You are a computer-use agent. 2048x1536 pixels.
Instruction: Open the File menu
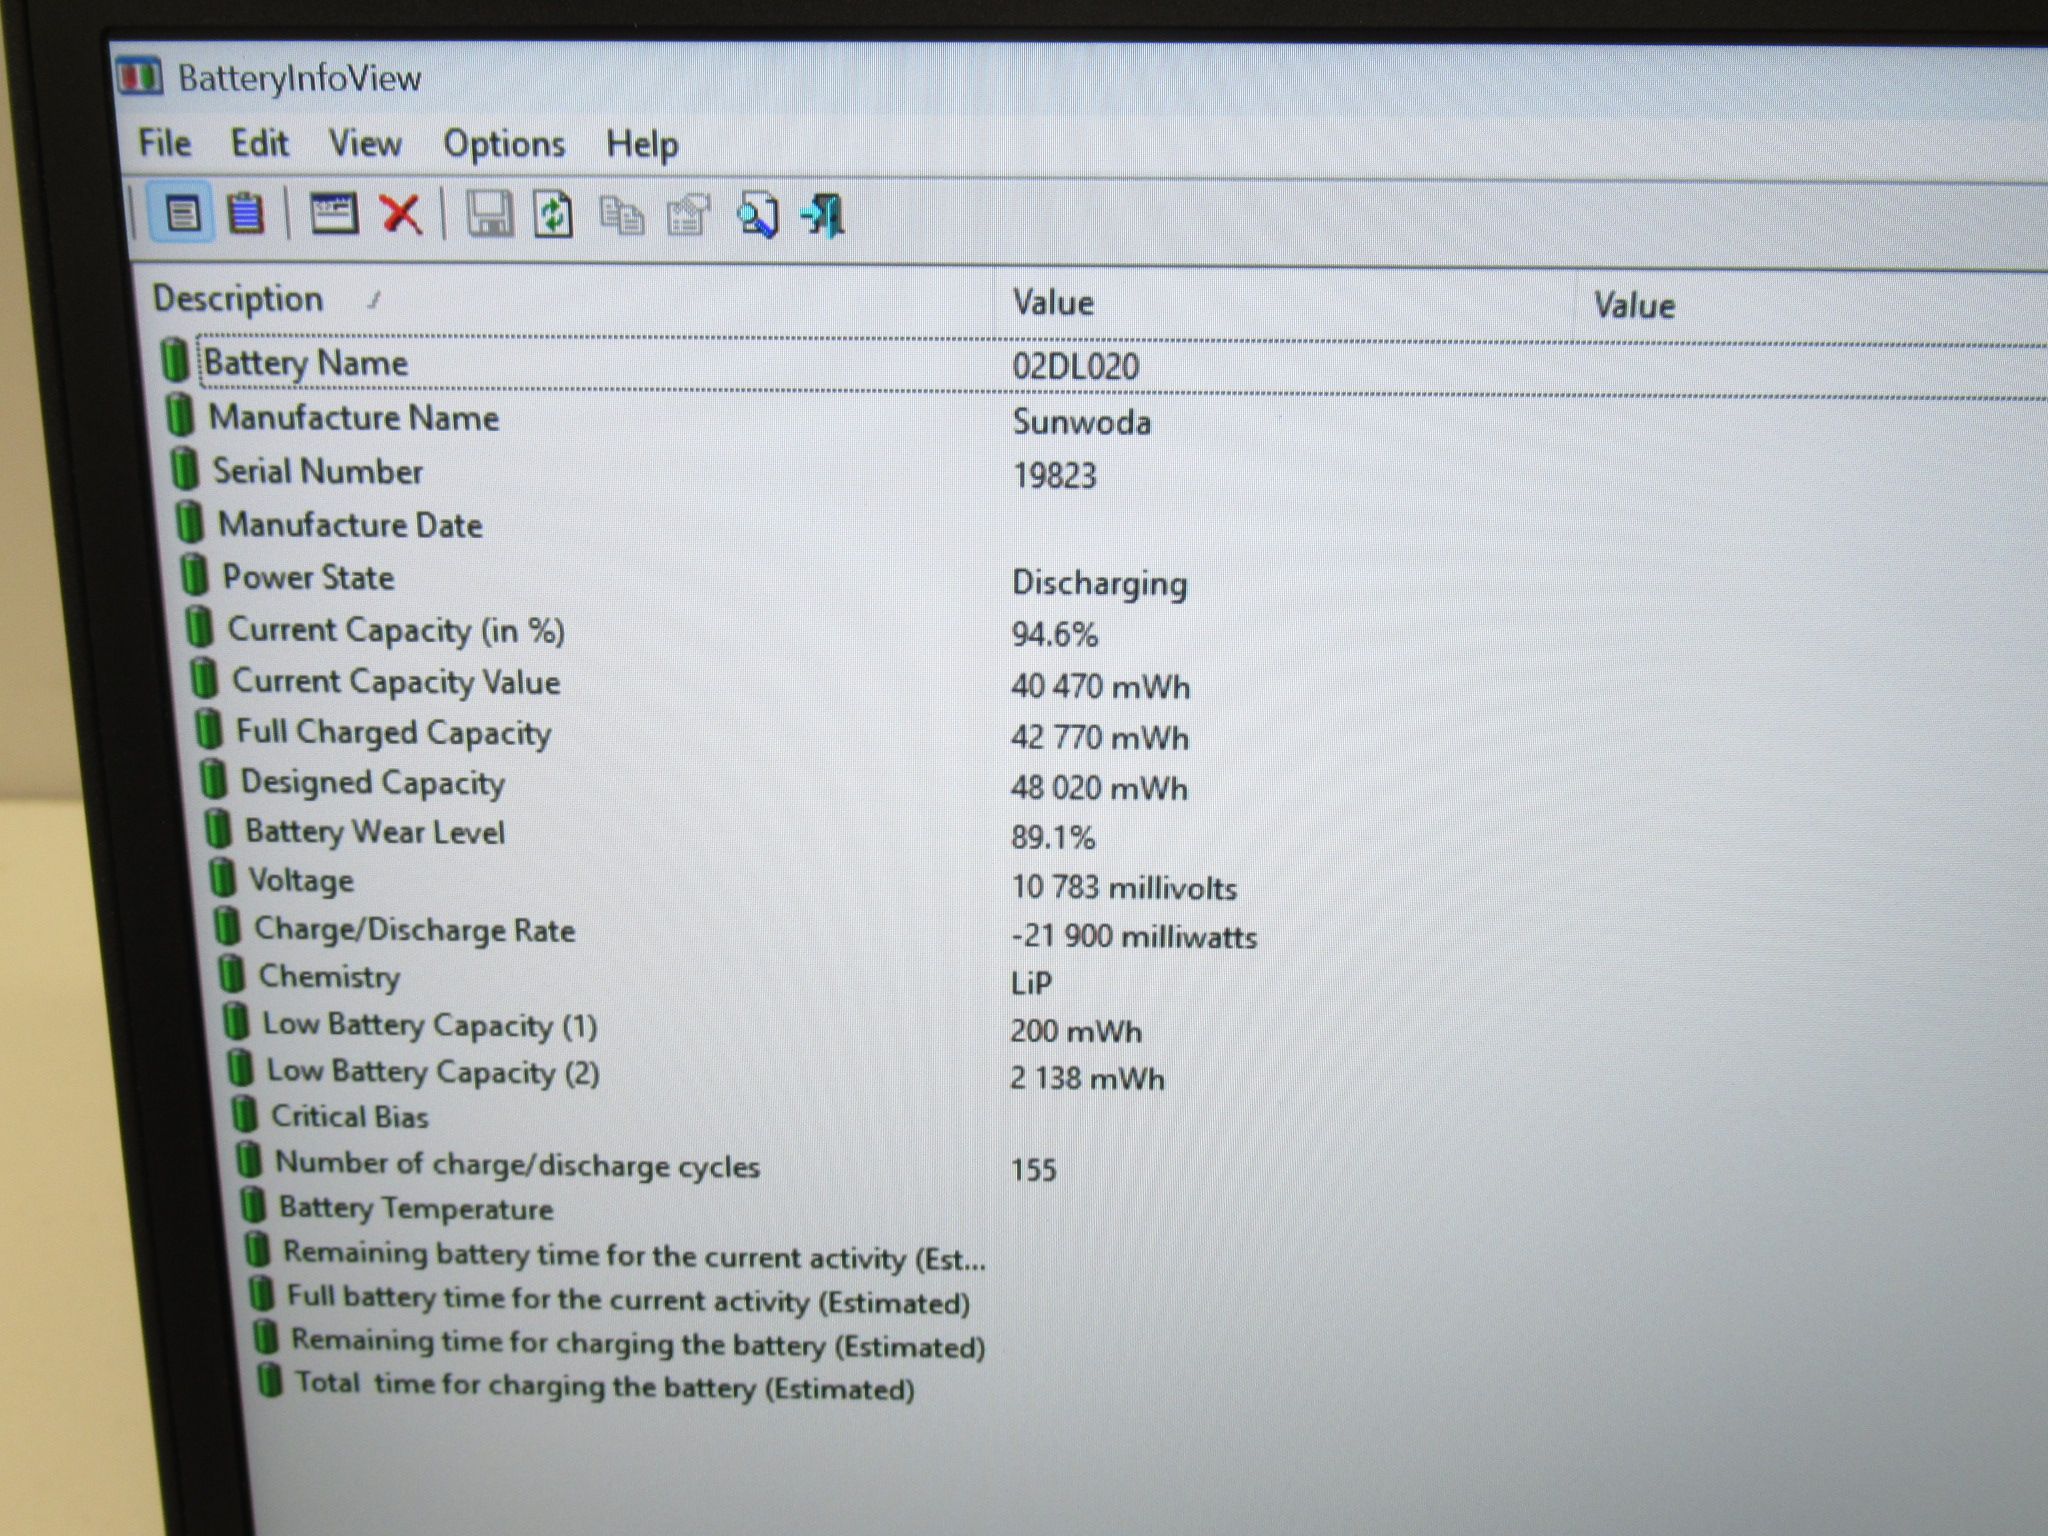pos(165,143)
